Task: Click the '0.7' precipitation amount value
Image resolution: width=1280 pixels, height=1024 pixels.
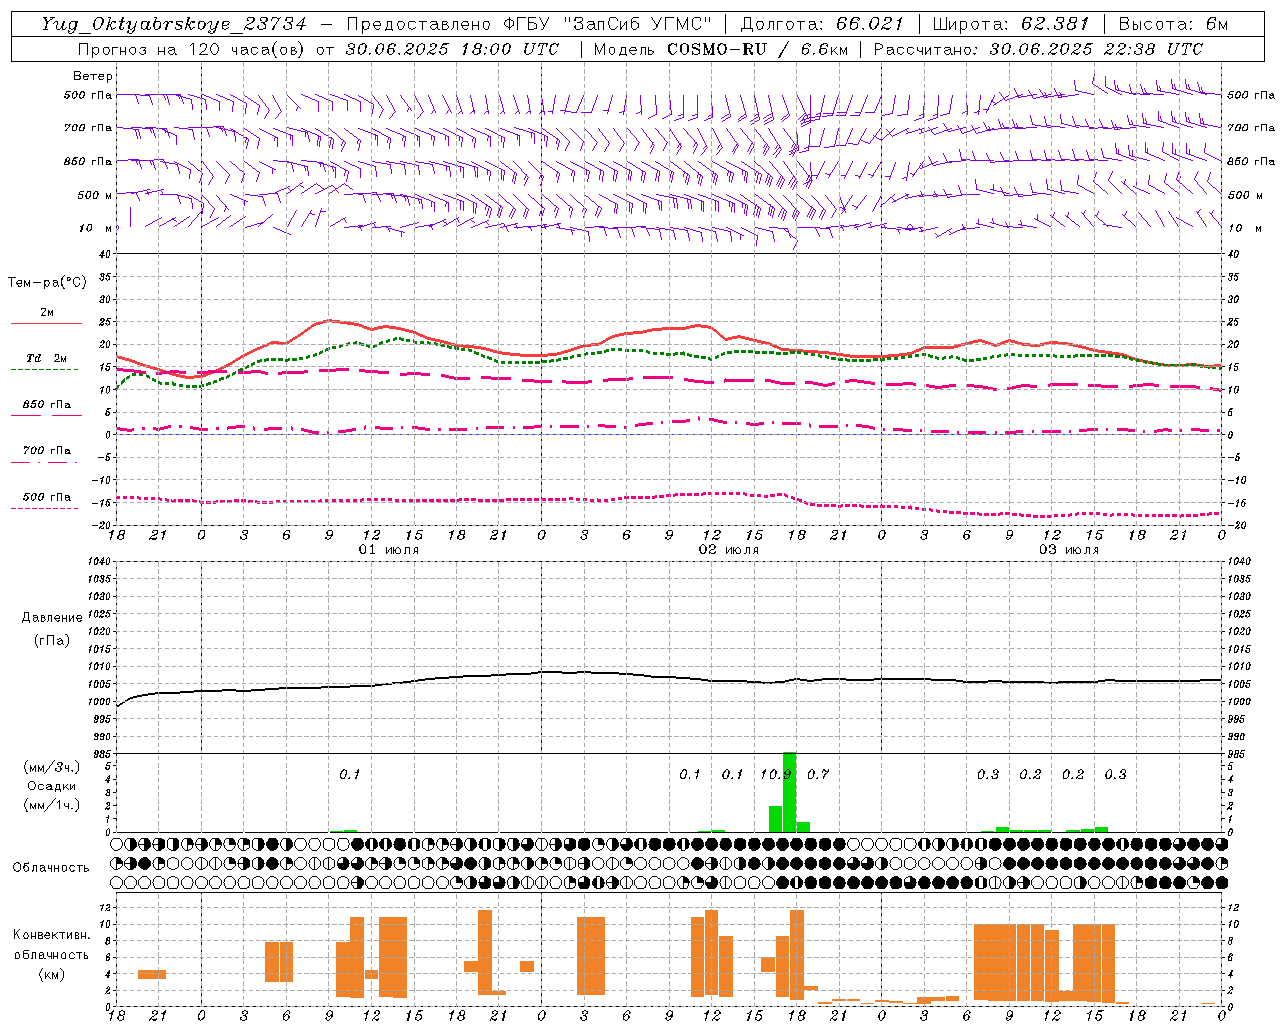Action: pos(818,774)
